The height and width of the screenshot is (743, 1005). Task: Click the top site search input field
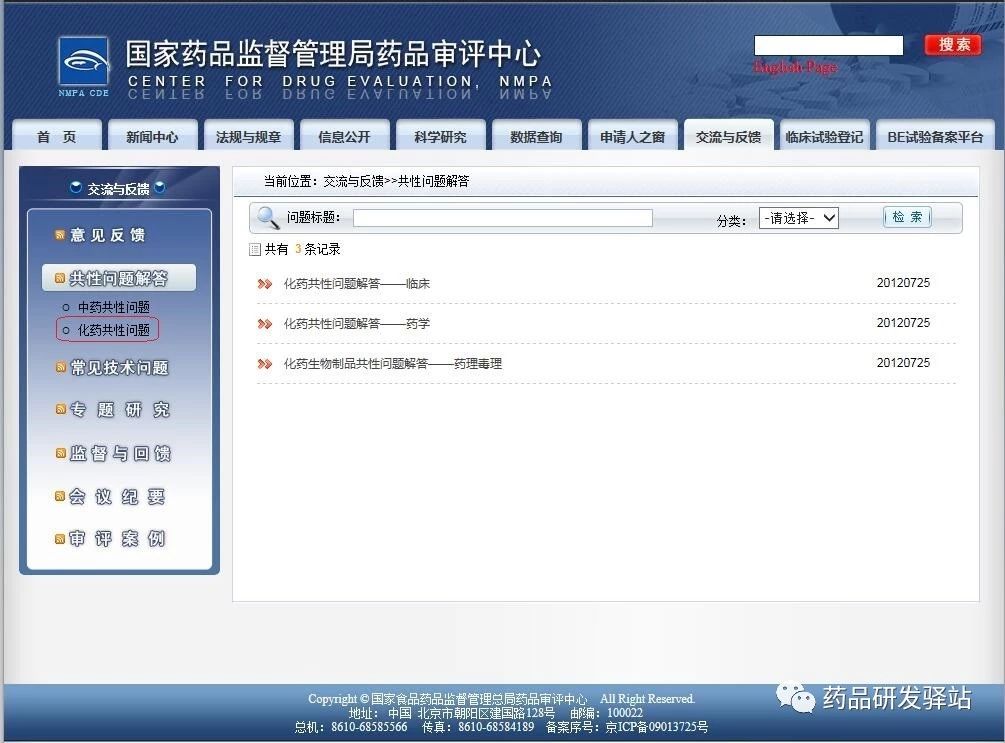829,46
